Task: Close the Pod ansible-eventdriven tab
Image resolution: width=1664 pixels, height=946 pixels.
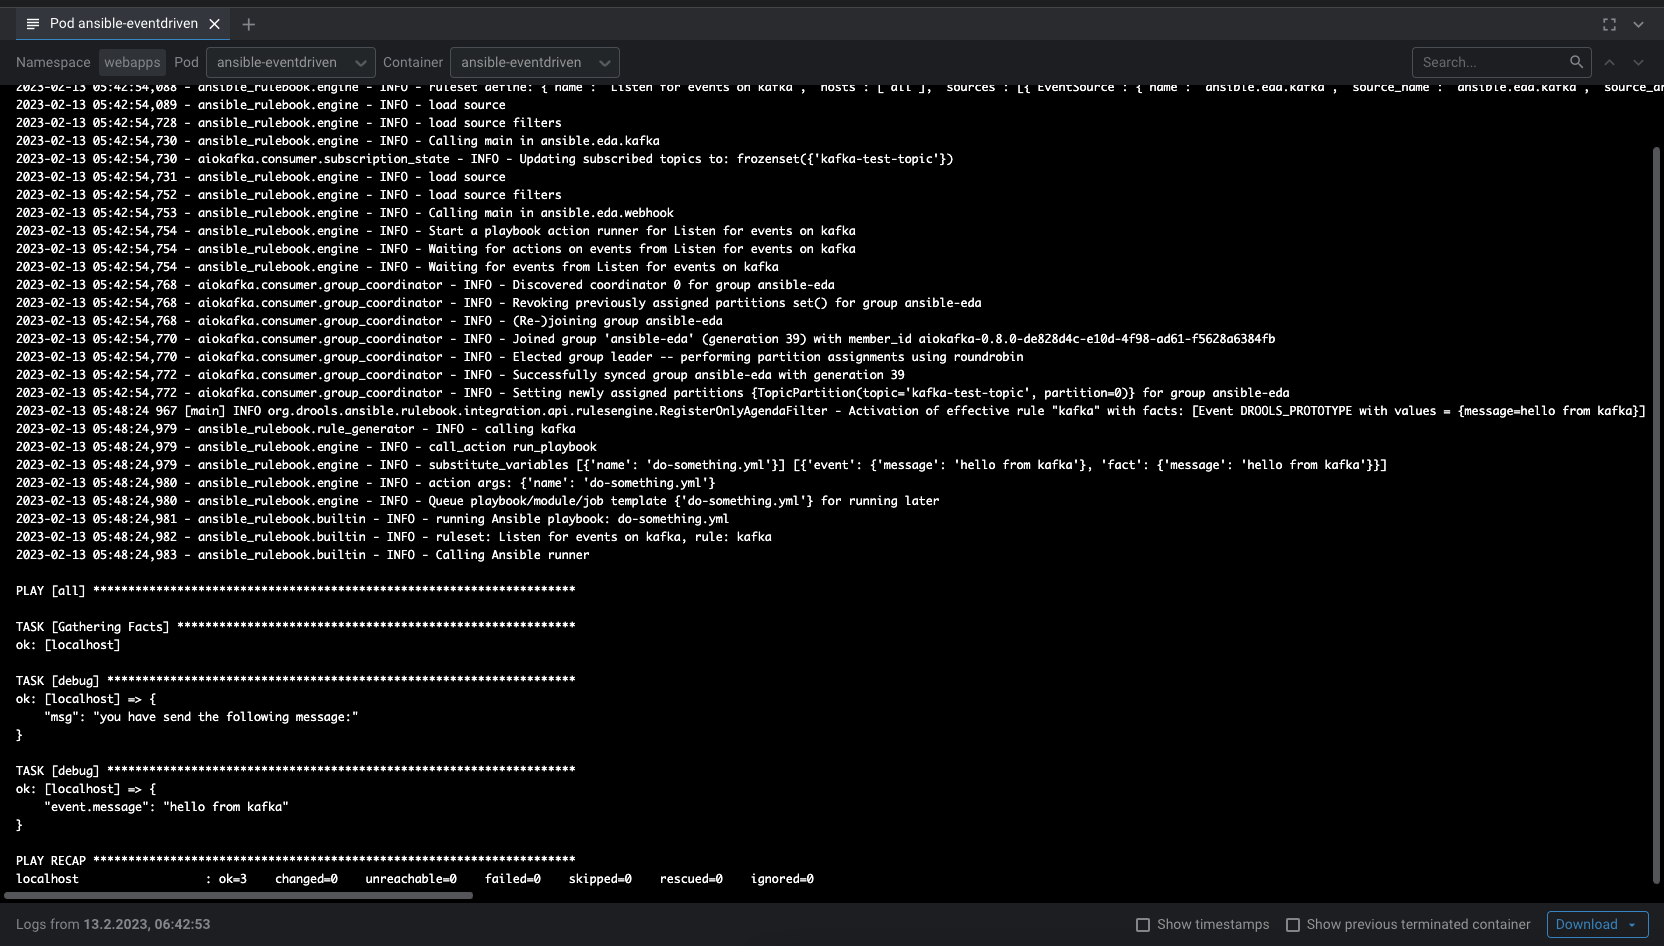Action: (x=214, y=24)
